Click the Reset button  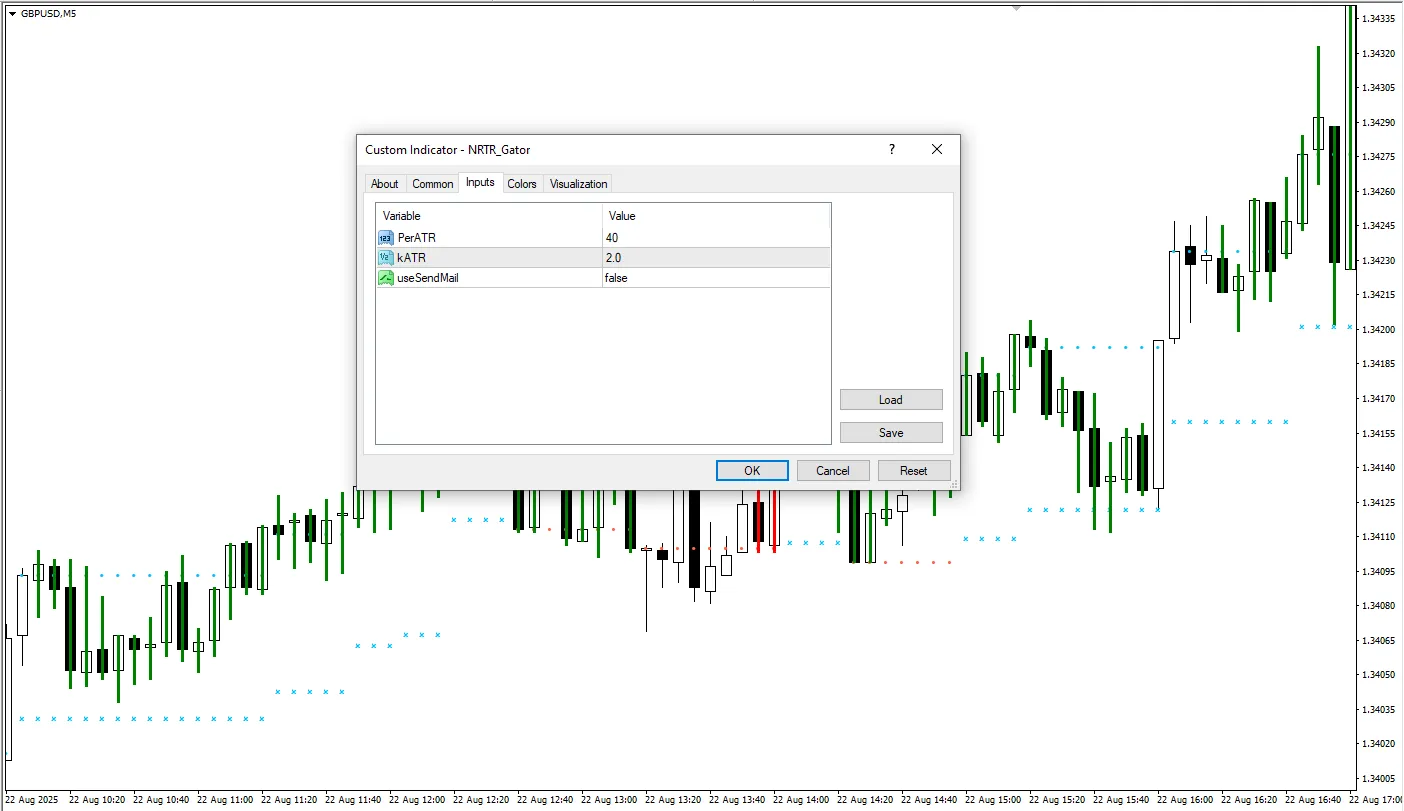point(914,471)
